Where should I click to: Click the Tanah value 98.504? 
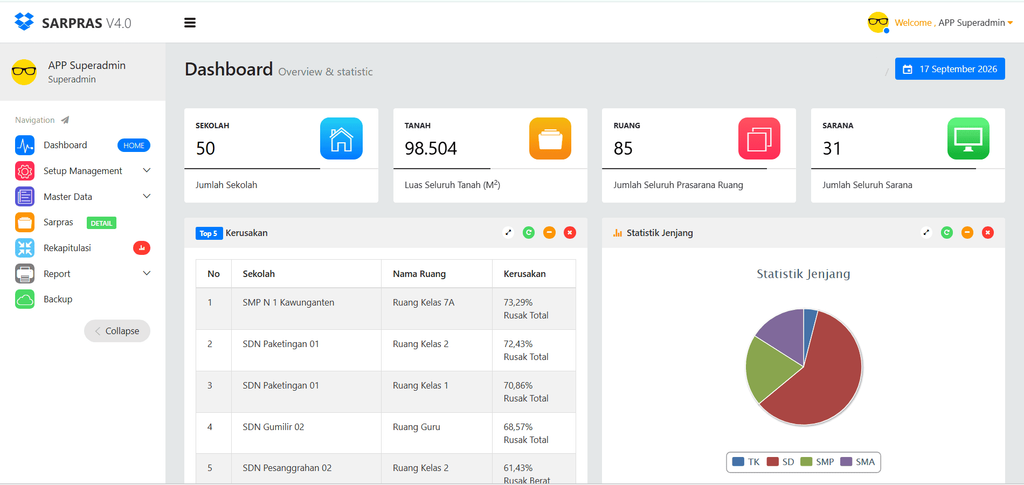(x=430, y=149)
